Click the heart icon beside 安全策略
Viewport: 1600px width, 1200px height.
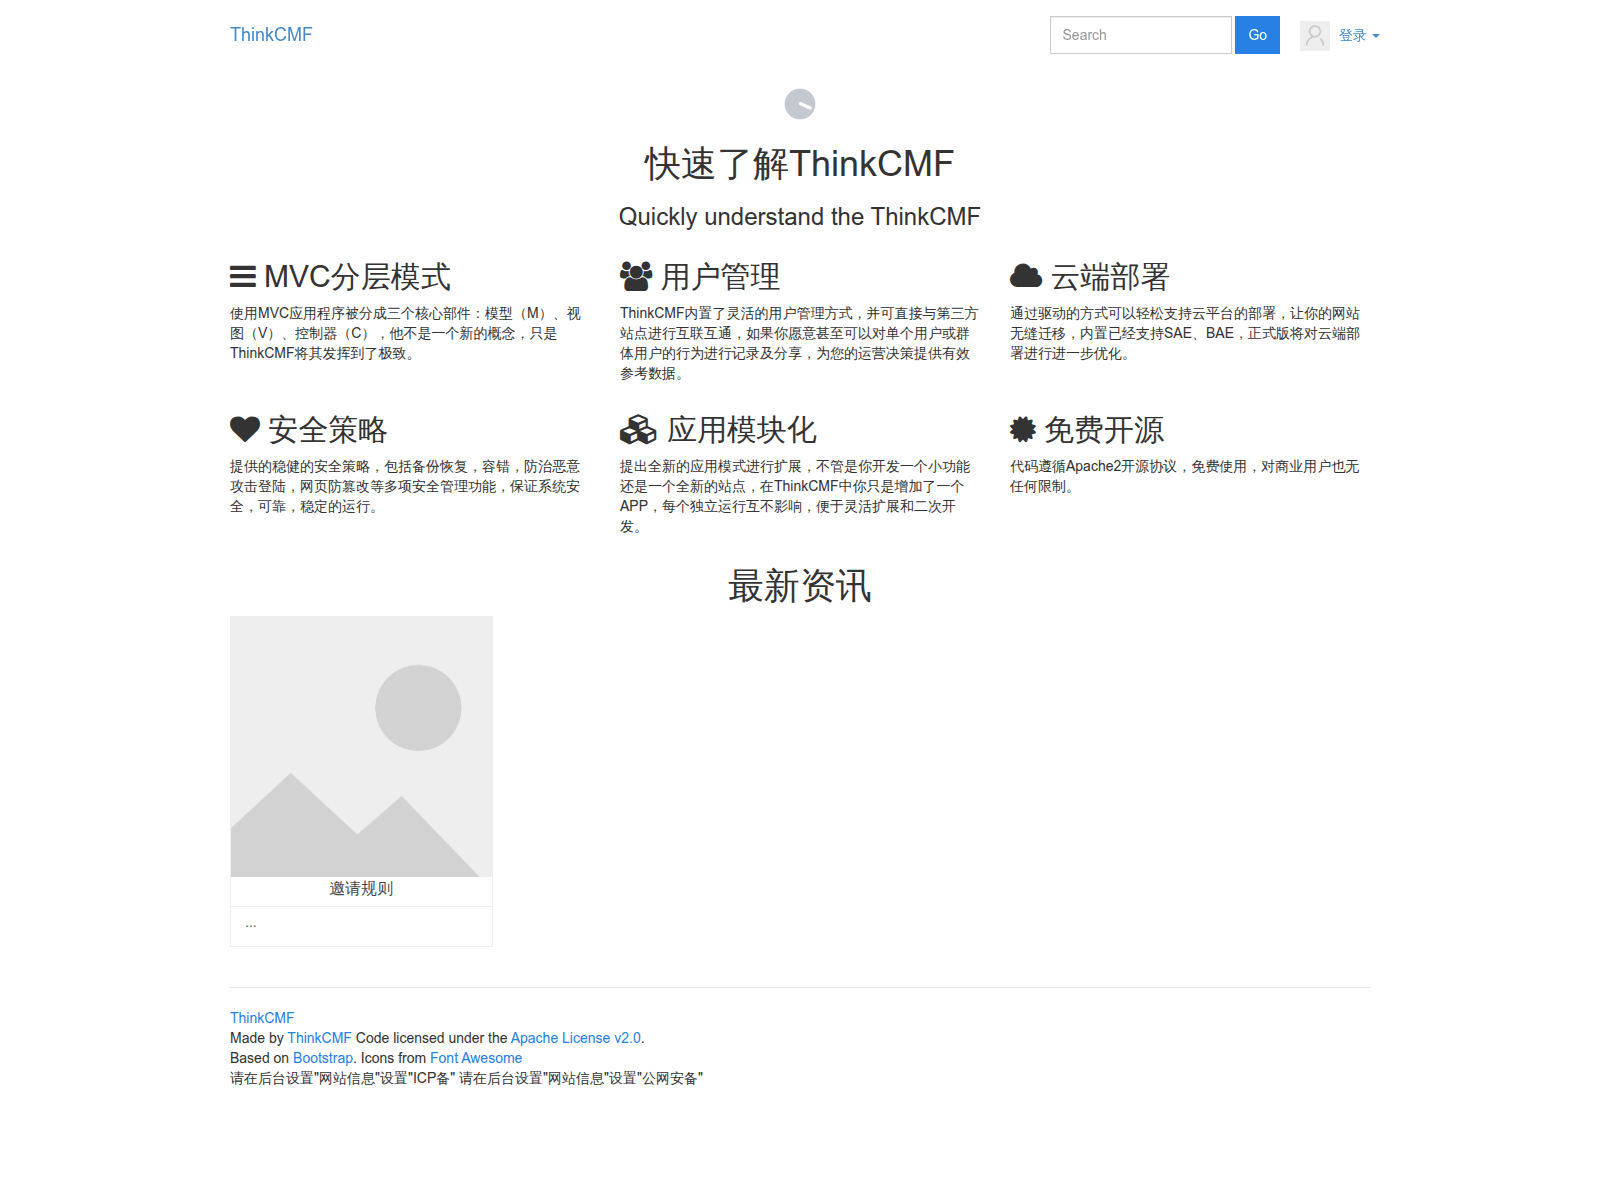[245, 429]
